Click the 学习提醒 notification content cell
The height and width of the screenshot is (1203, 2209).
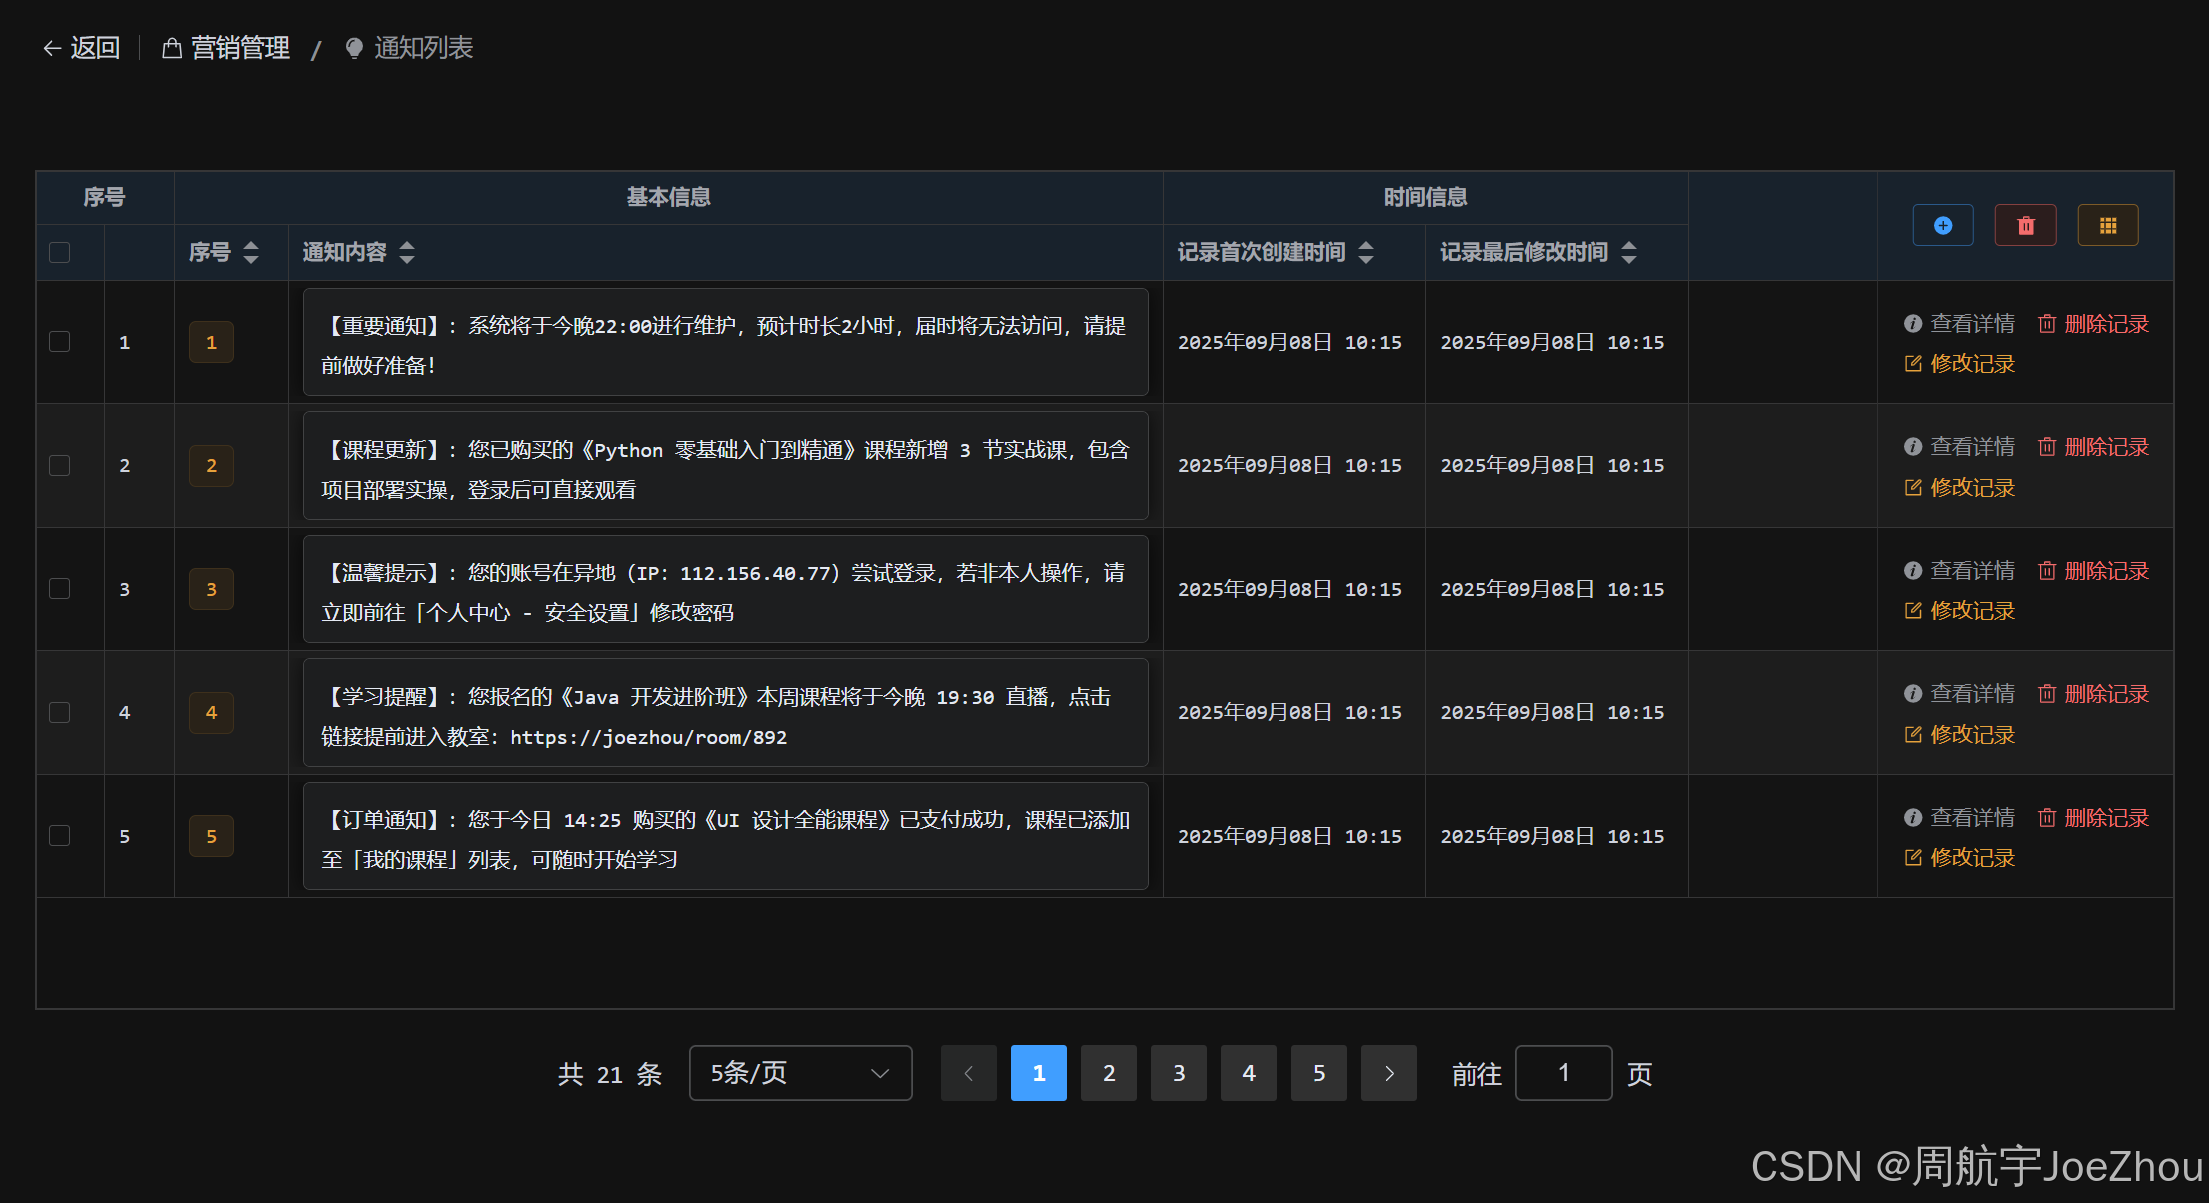726,712
